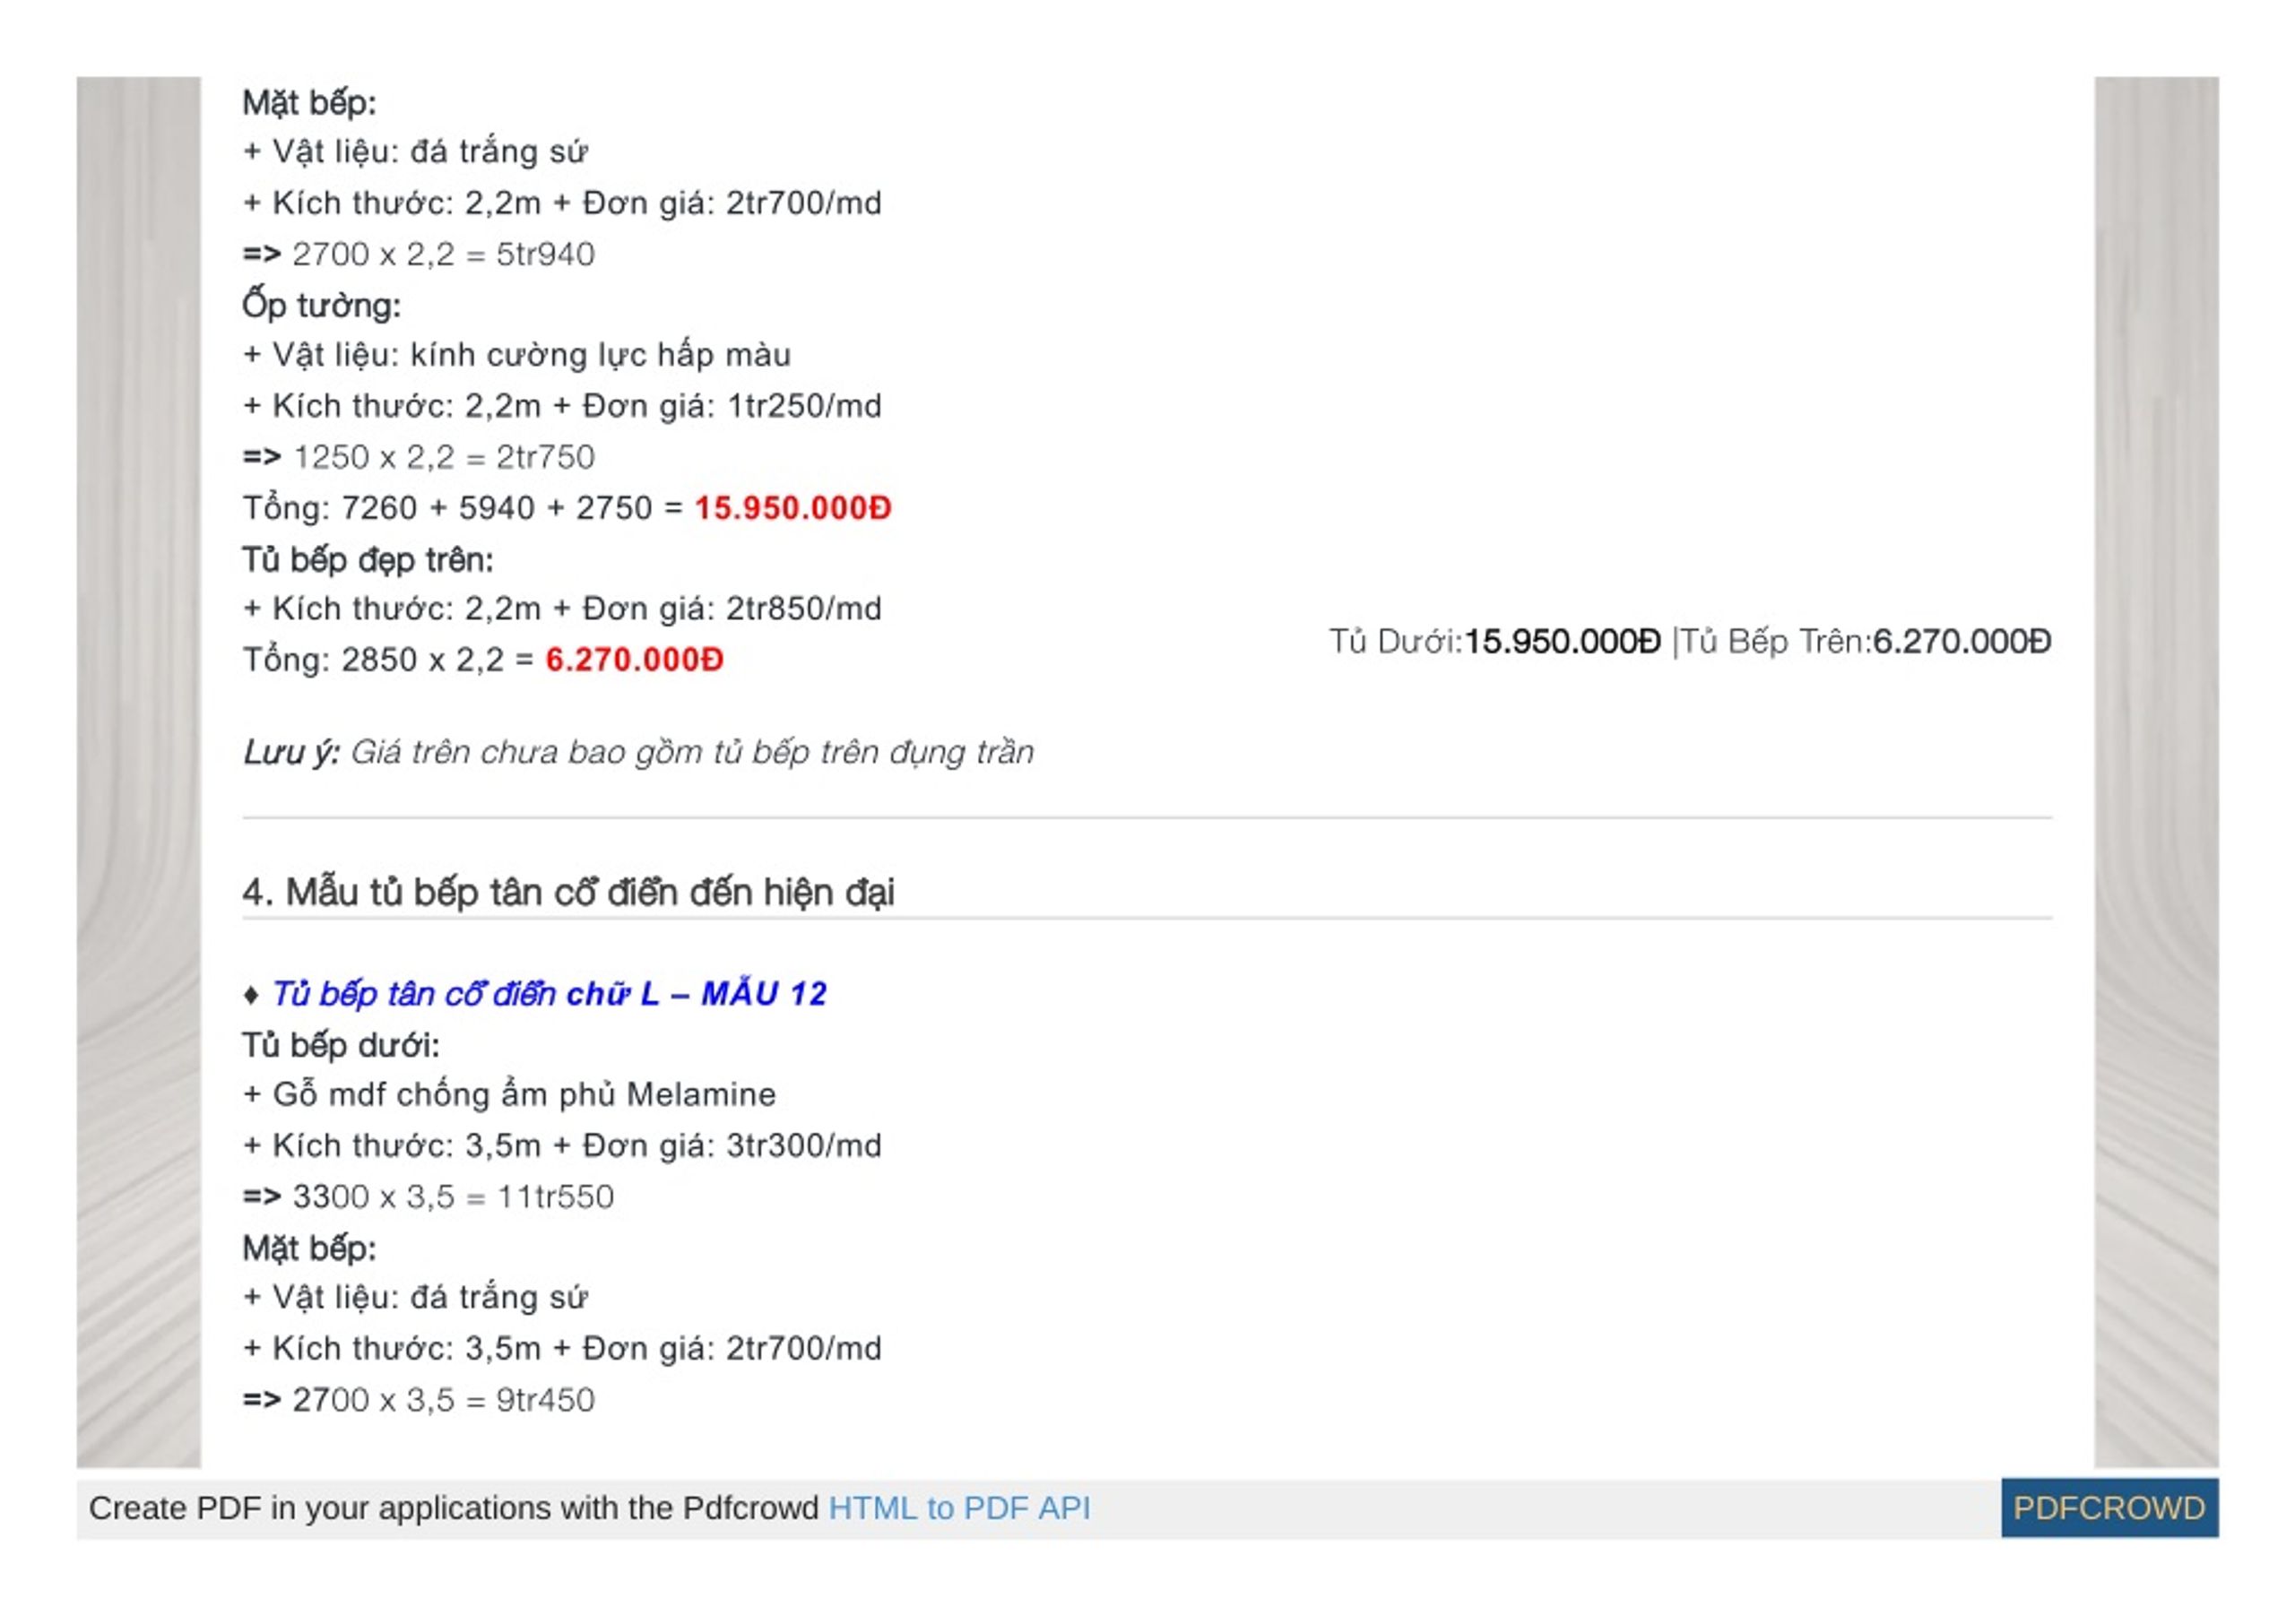Click the Mặt bếp heading at the top
The image size is (2295, 1624).
(309, 103)
